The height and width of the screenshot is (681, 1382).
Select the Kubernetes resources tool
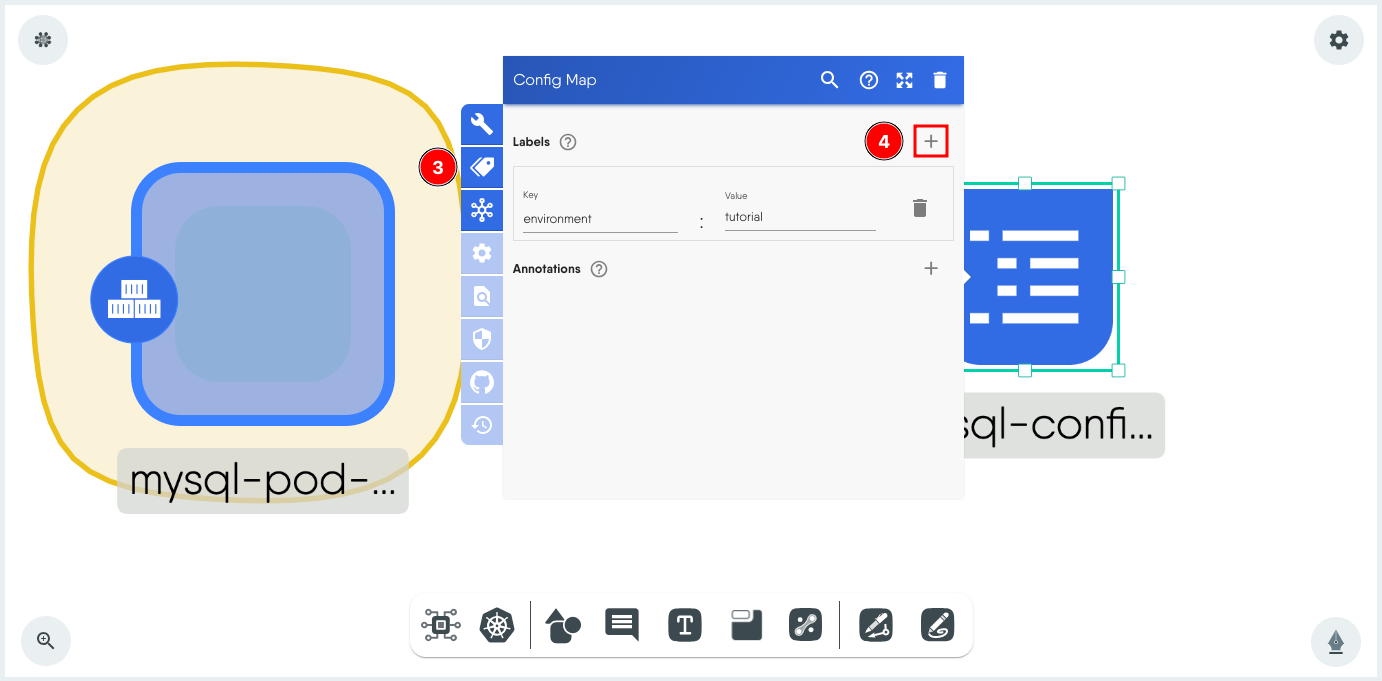[x=498, y=625]
